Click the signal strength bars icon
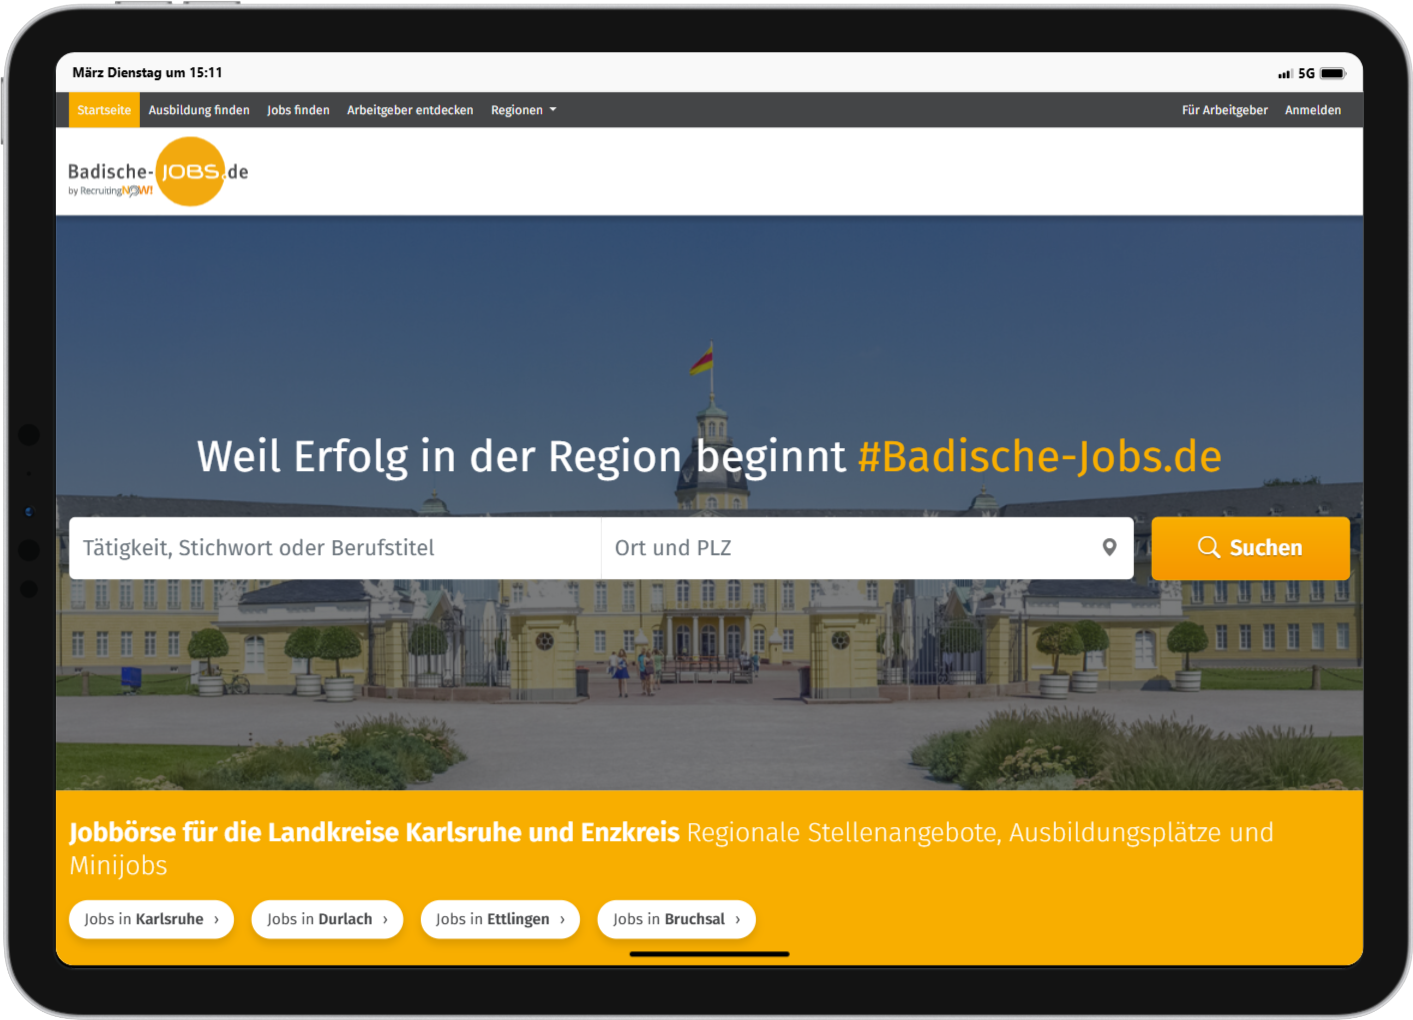This screenshot has height=1020, width=1413. pyautogui.click(x=1284, y=73)
